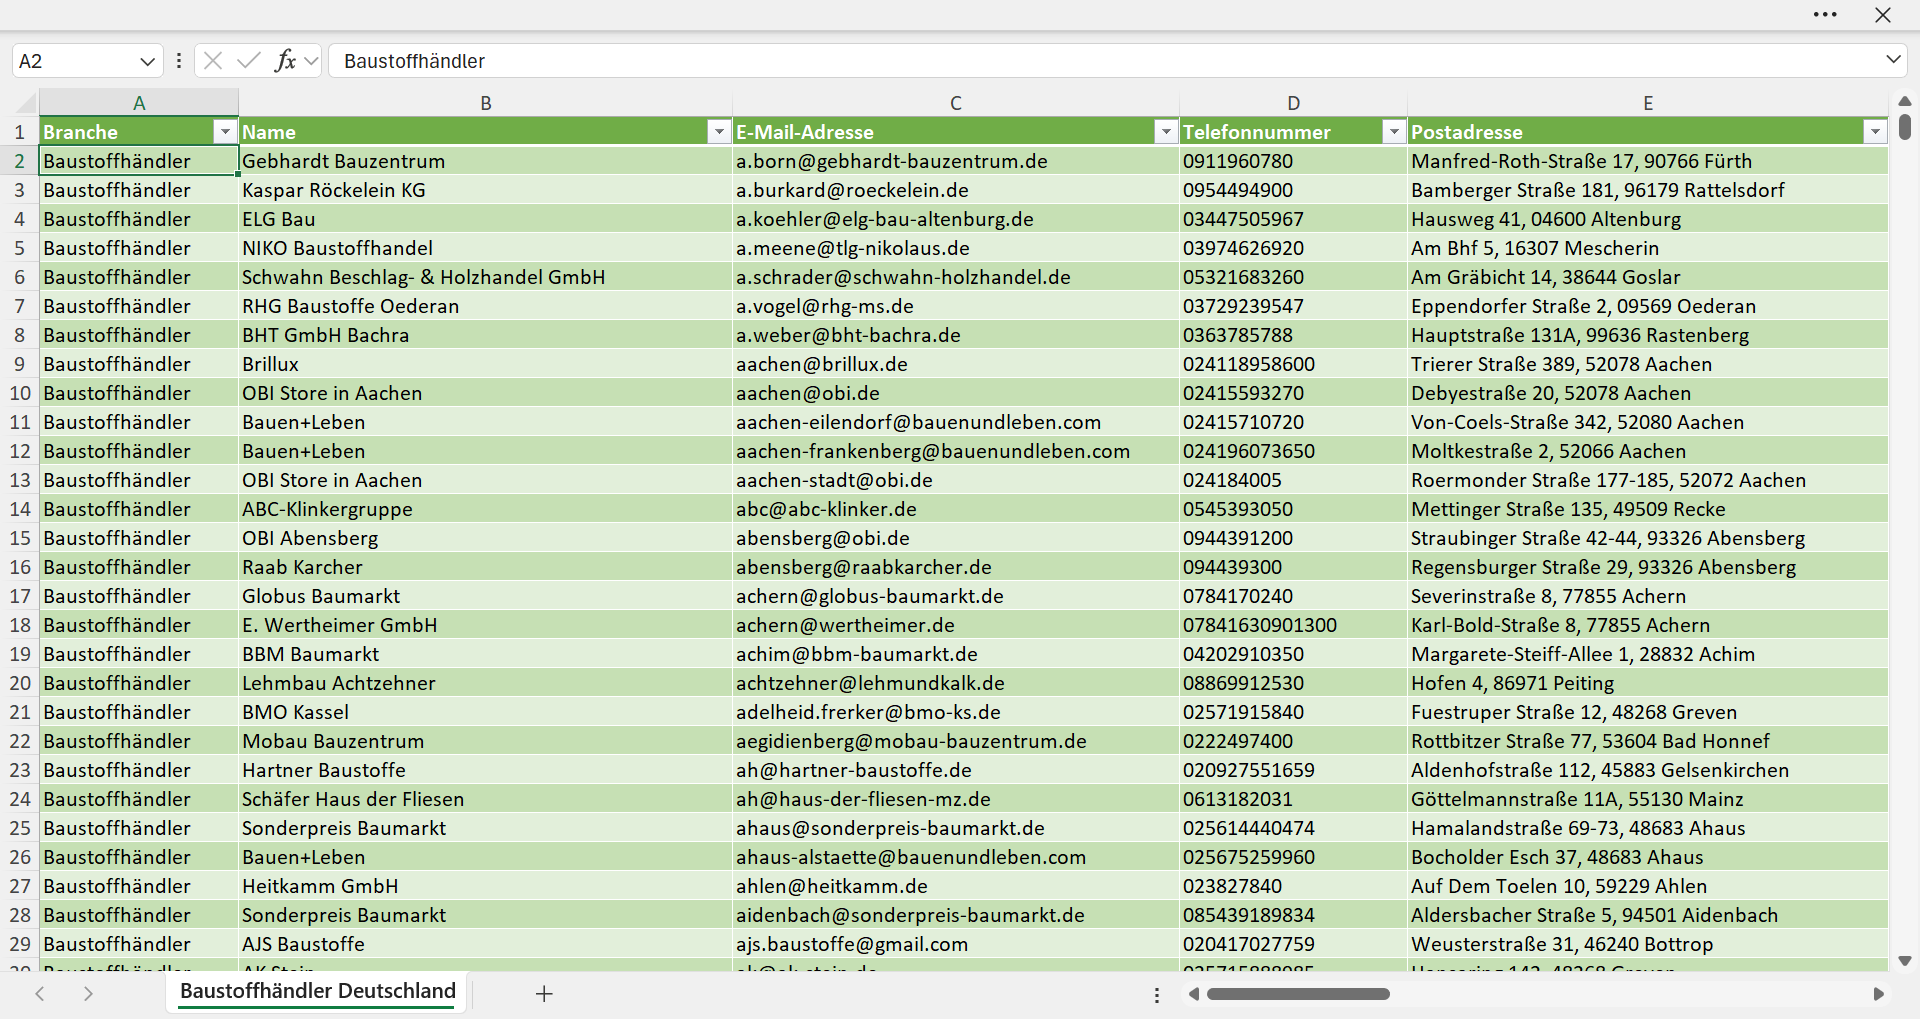
Task: Select email abensberg@raabkarcher.de
Action: [x=956, y=567]
